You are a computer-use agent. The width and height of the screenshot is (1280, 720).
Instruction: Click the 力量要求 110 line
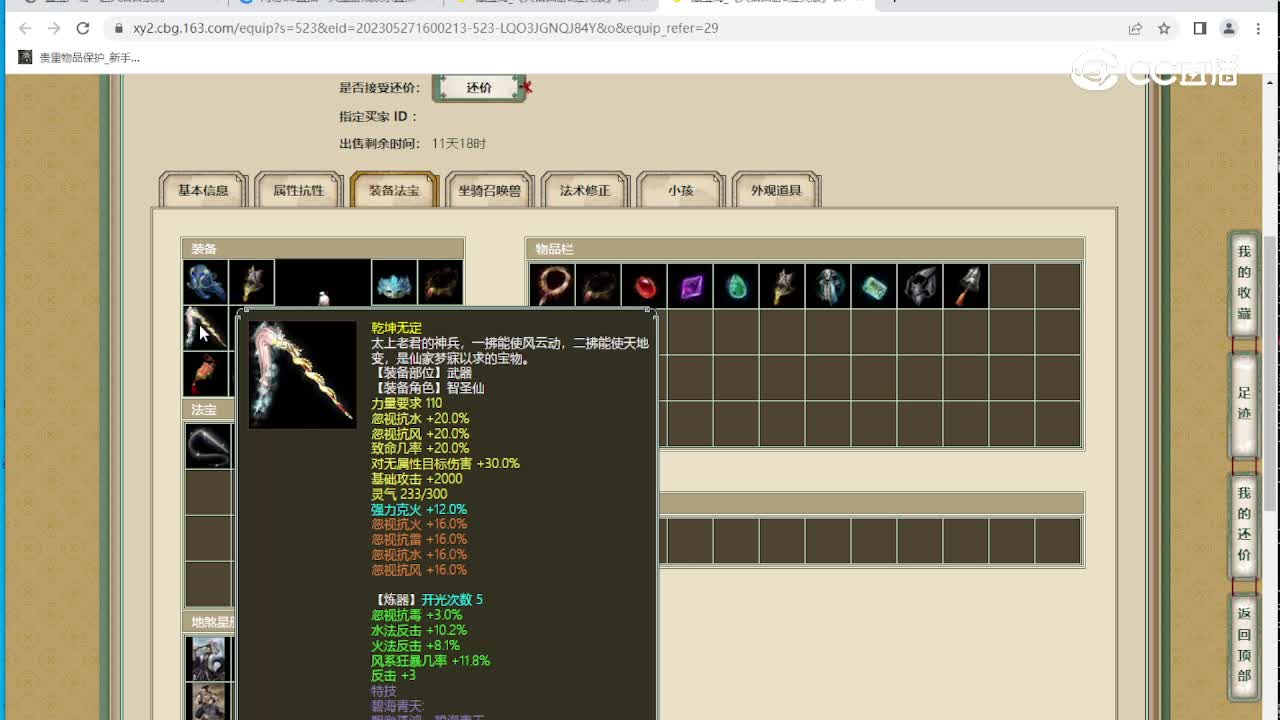click(406, 403)
